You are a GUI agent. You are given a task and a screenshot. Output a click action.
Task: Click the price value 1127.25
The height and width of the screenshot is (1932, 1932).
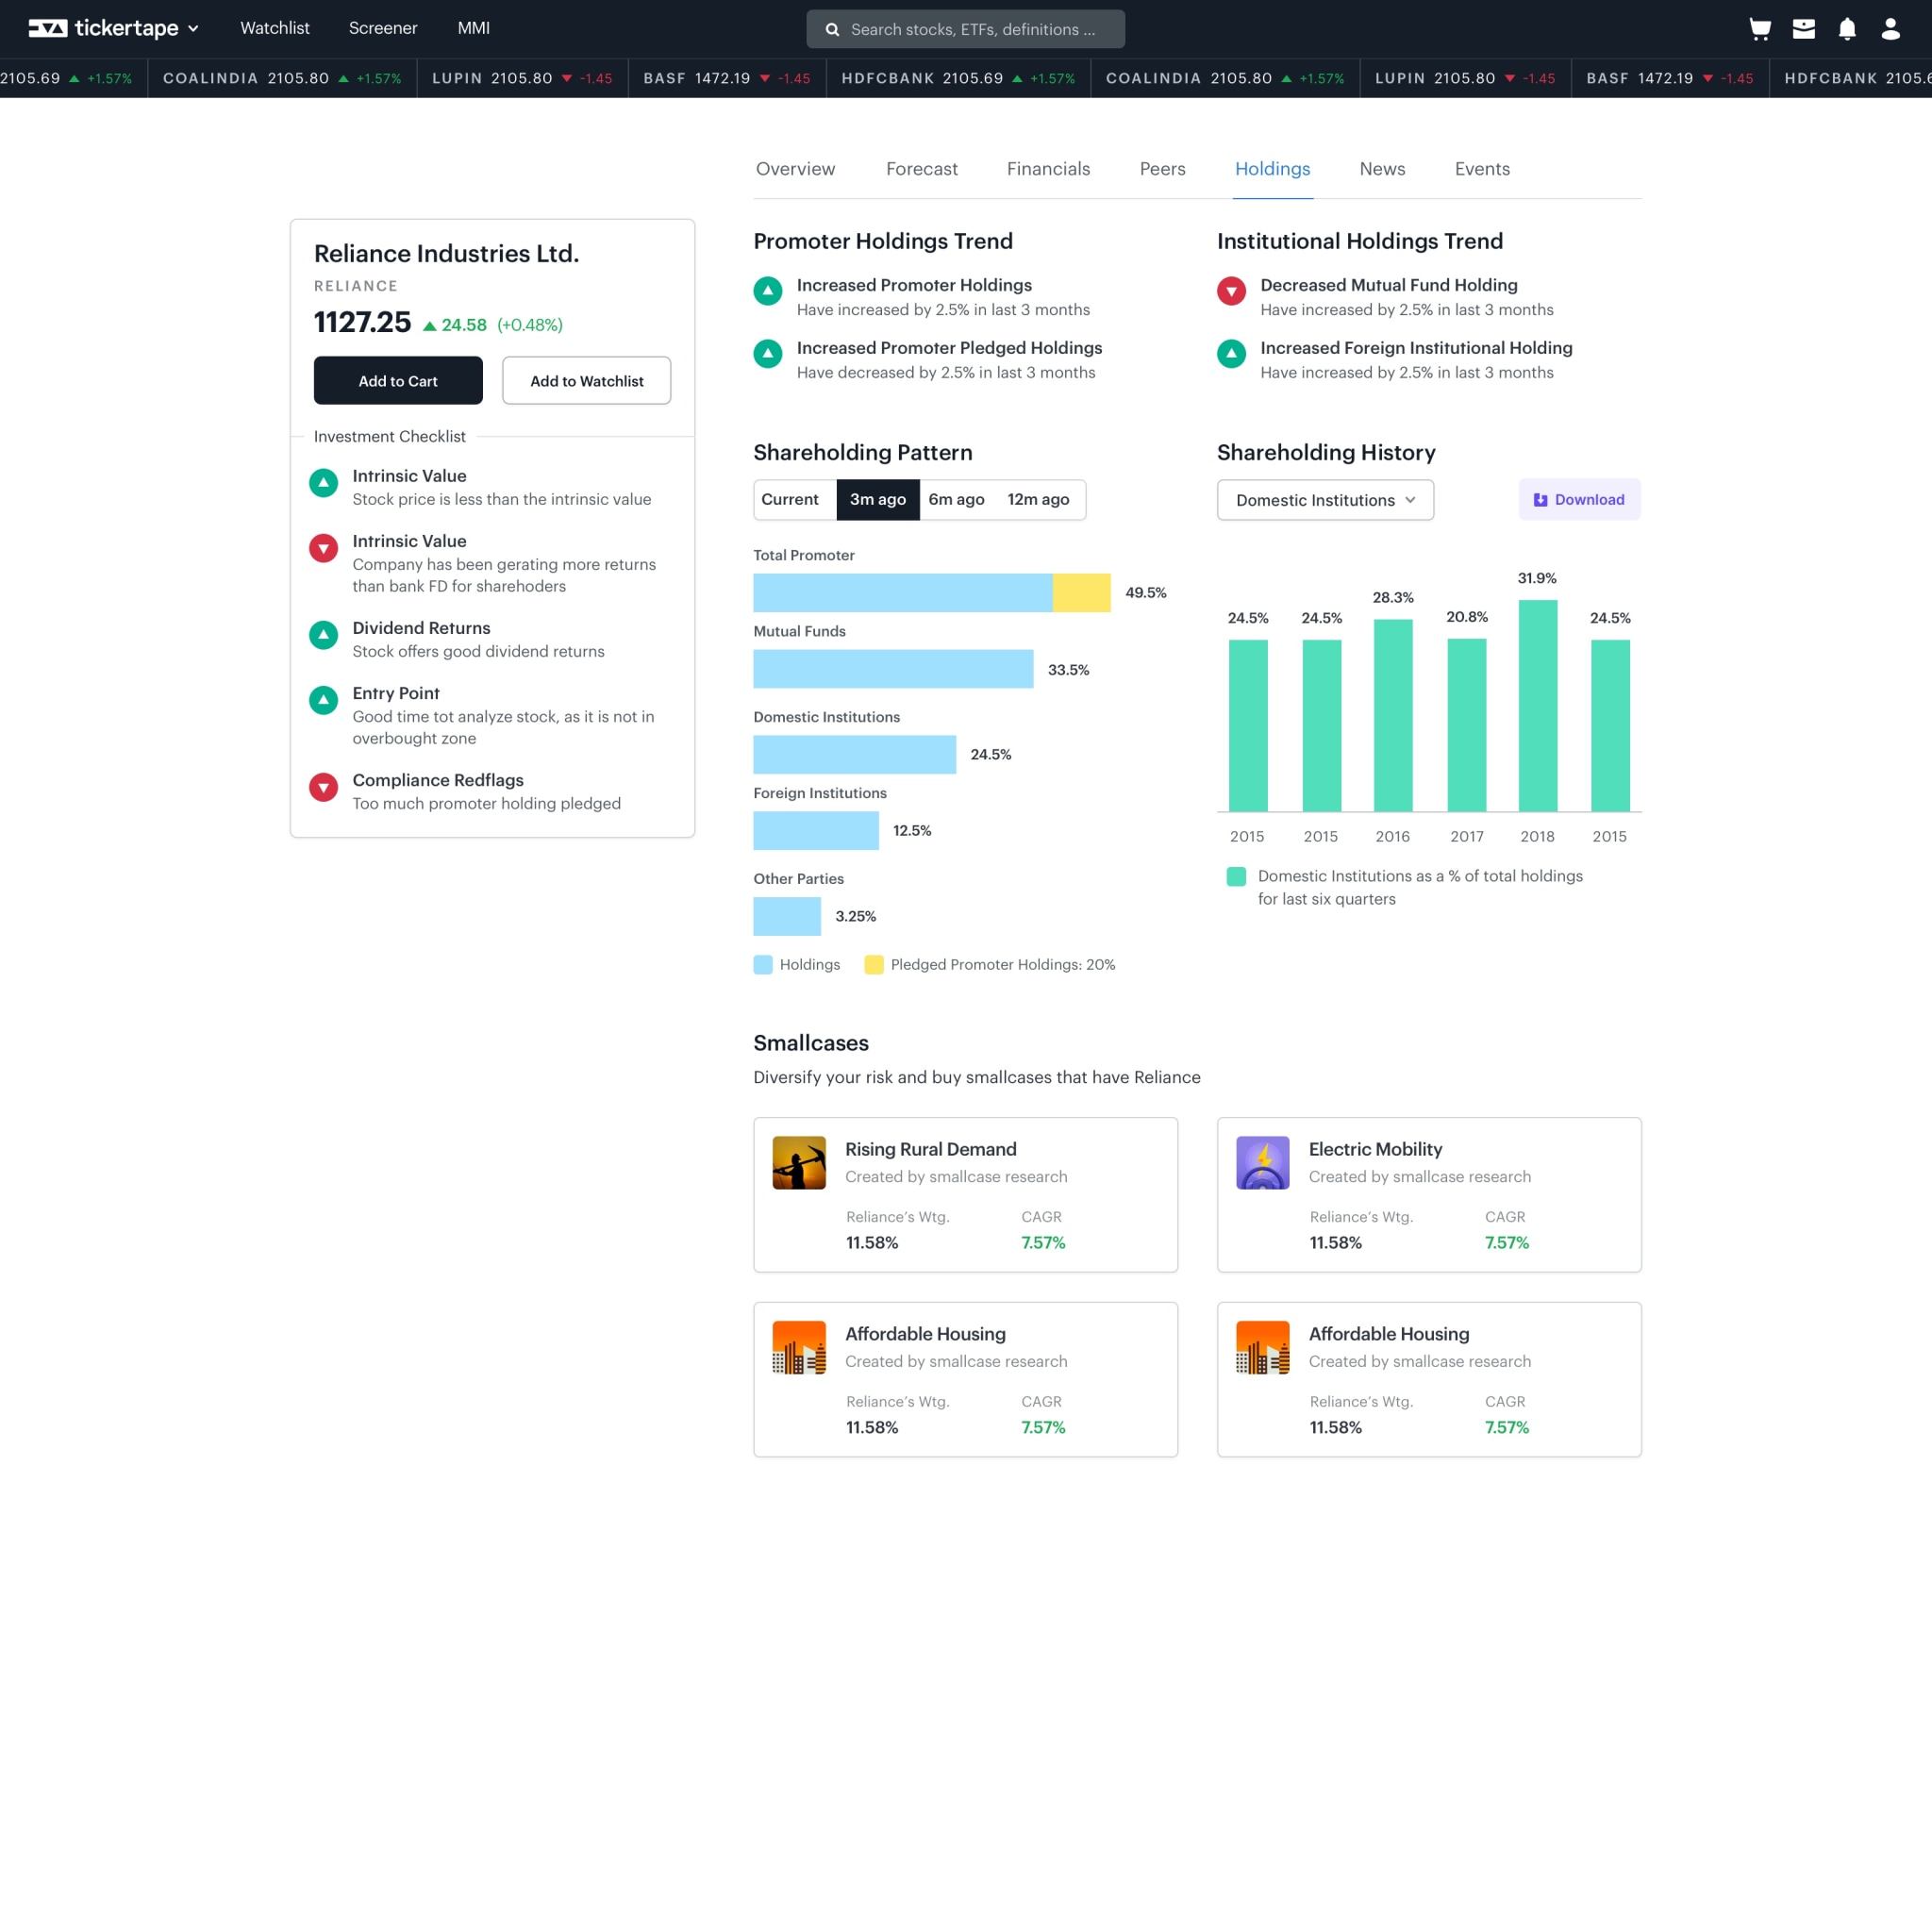(x=362, y=323)
